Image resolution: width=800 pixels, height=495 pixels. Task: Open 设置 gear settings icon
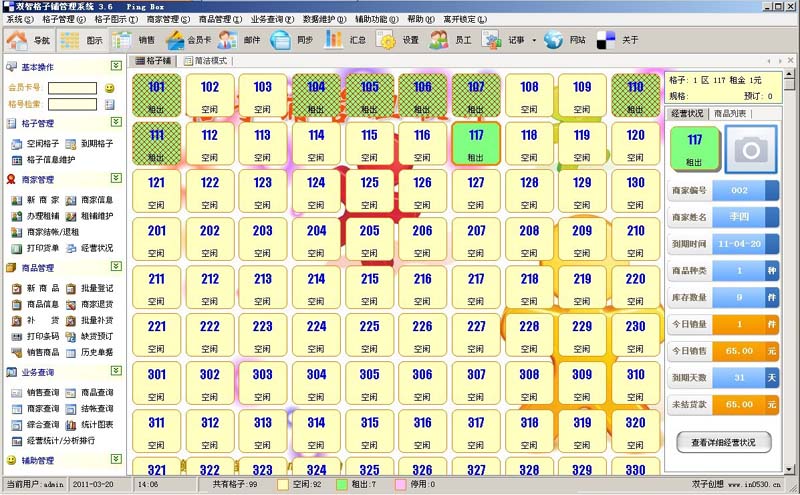(x=386, y=40)
